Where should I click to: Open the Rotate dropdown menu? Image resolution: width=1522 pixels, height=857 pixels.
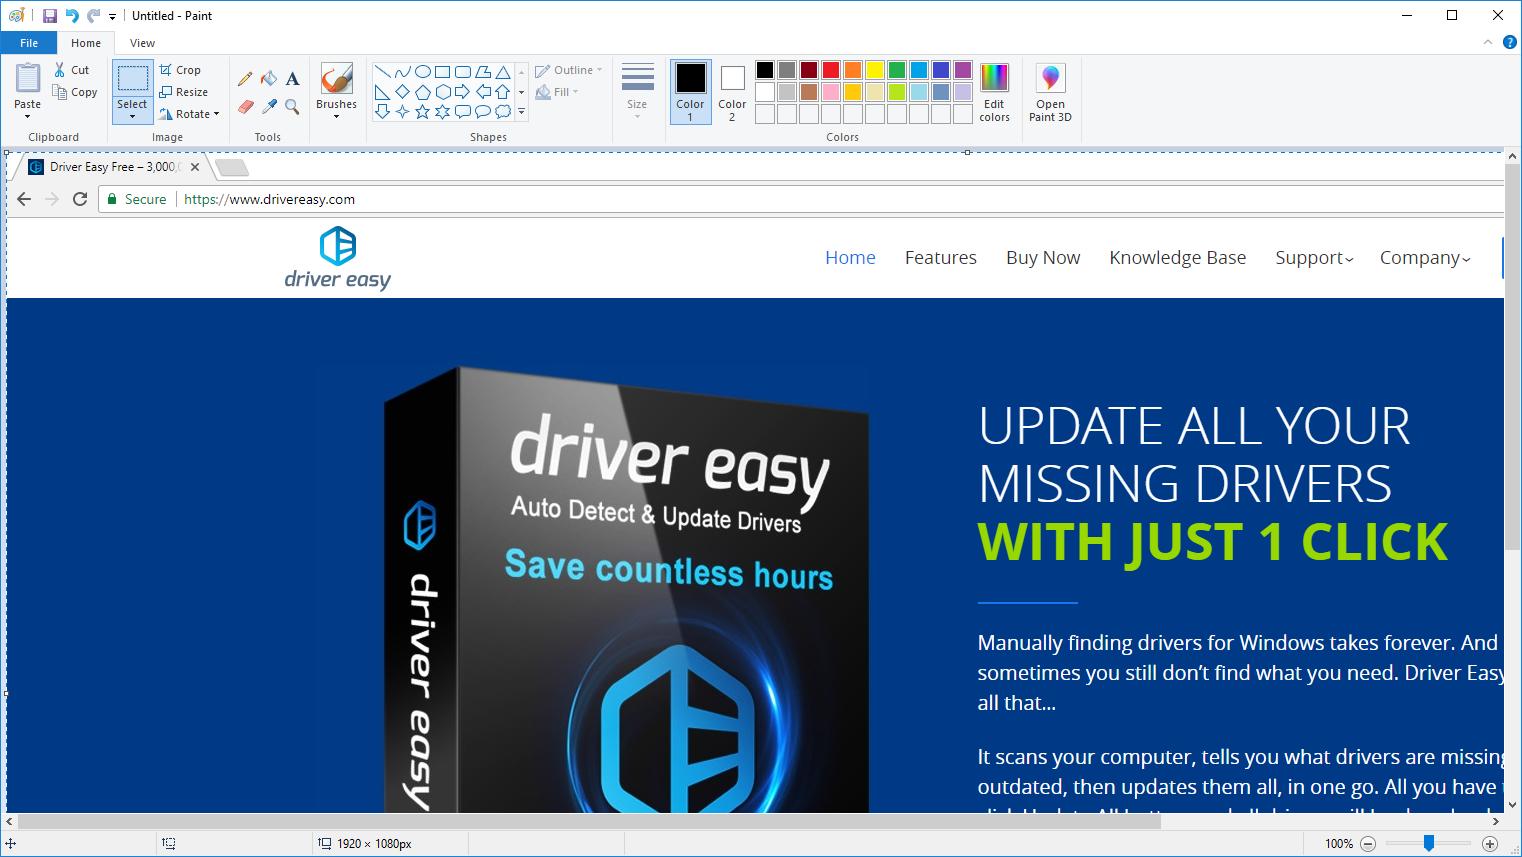tap(190, 113)
